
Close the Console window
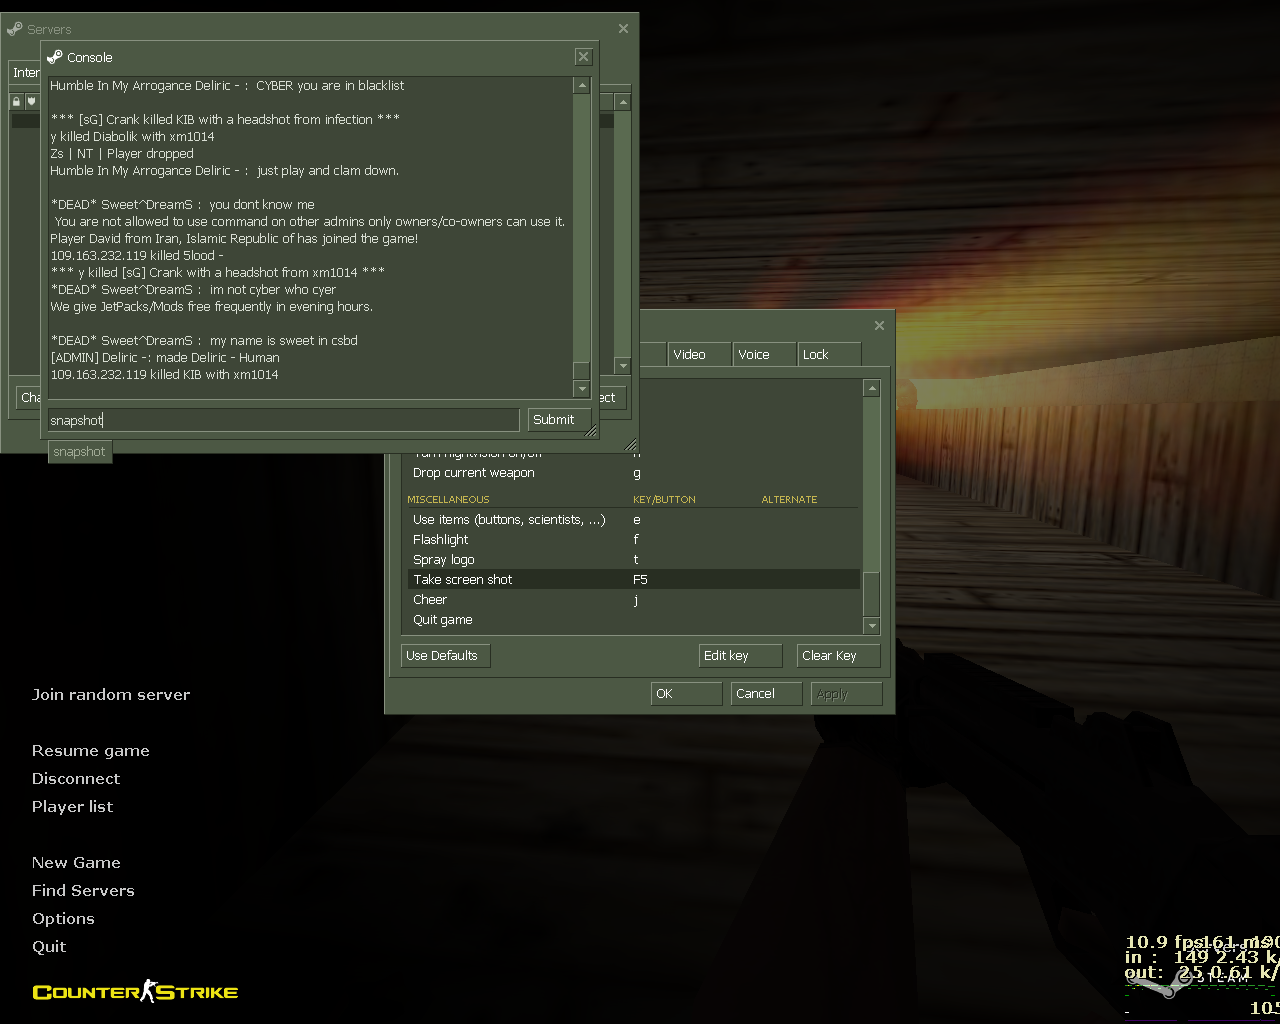[x=584, y=57]
